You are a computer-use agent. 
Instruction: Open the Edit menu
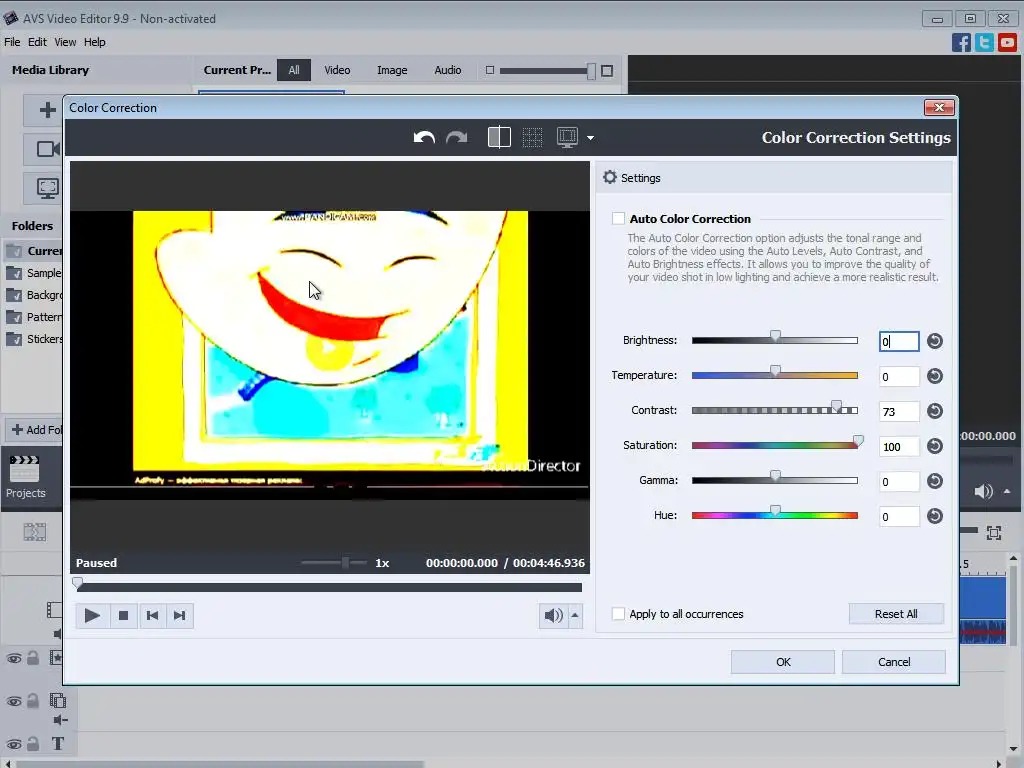tap(37, 42)
